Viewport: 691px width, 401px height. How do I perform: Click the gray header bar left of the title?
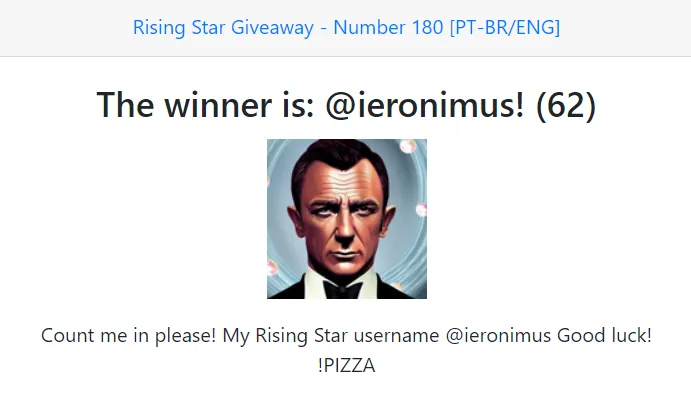[60, 27]
